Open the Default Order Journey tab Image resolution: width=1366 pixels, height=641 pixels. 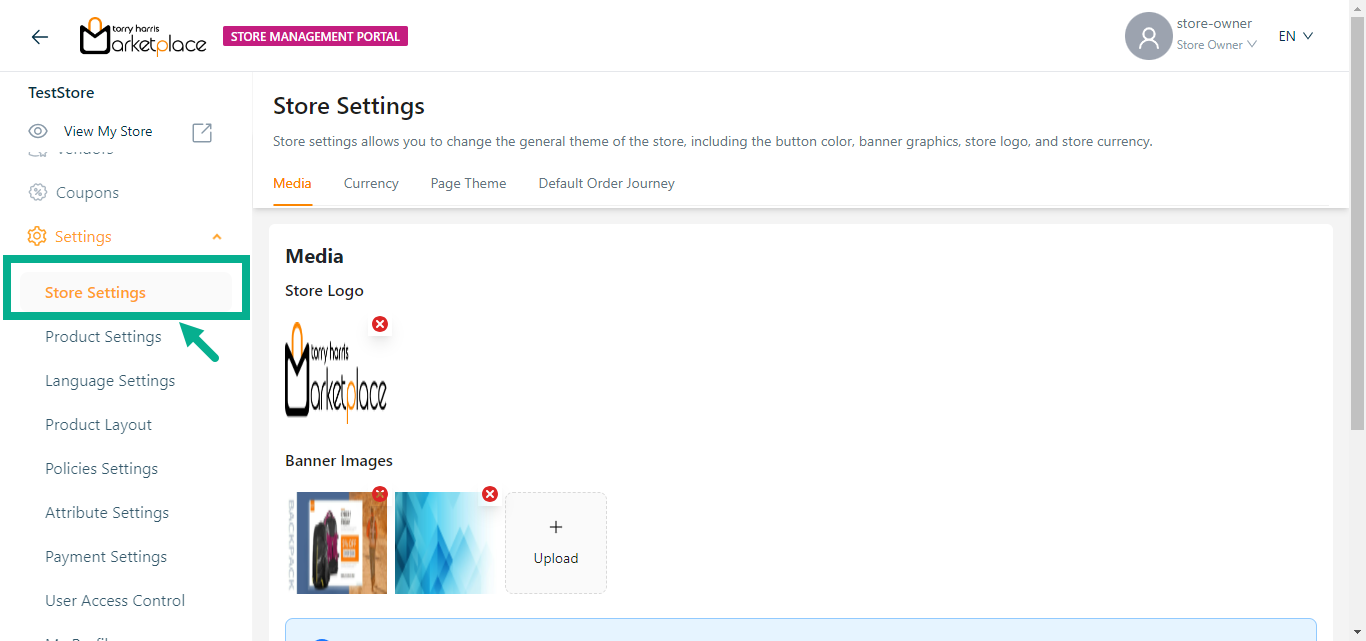(606, 183)
